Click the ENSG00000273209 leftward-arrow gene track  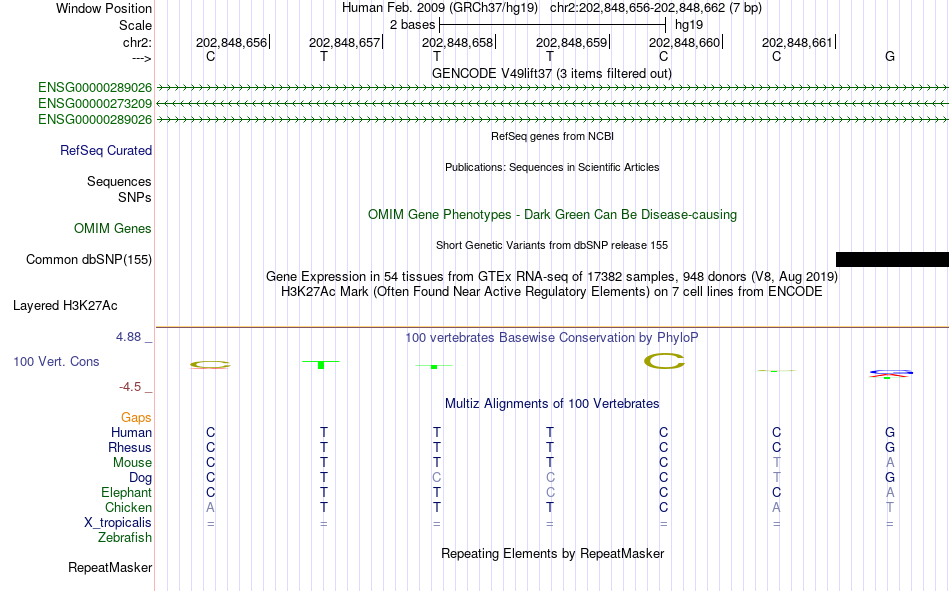pyautogui.click(x=552, y=104)
